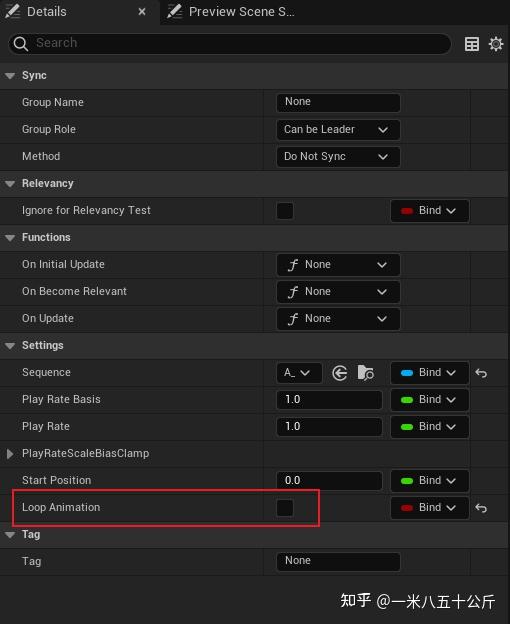Reset Loop Animation to default value

click(x=481, y=508)
